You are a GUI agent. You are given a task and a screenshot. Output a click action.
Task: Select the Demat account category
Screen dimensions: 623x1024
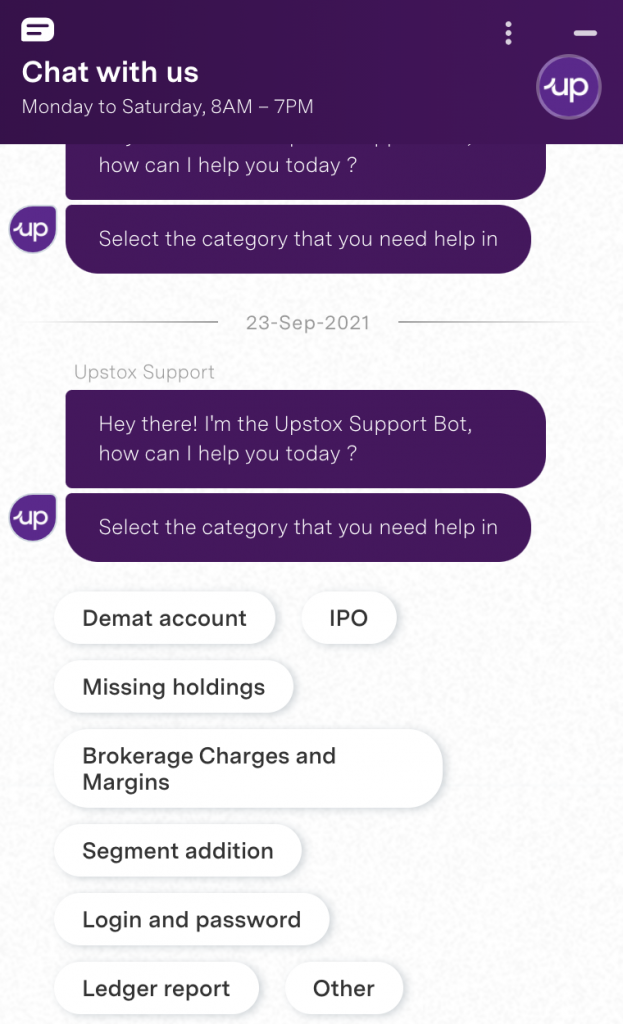click(x=165, y=618)
